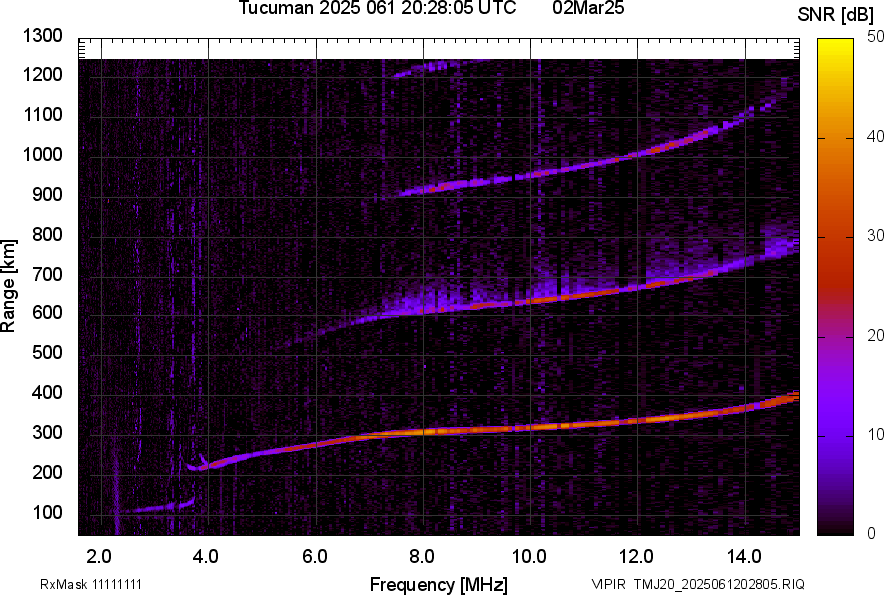This screenshot has width=884, height=595.
Task: Click the 8.0 frequency tick label
Action: coord(422,556)
